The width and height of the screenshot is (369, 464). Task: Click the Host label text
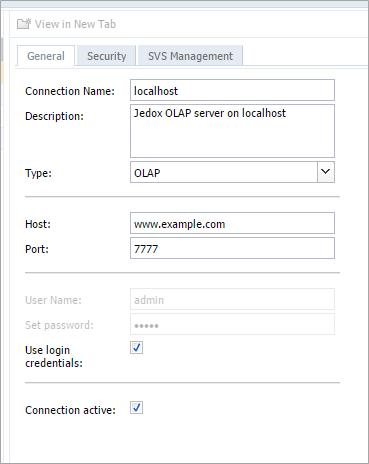click(x=38, y=224)
